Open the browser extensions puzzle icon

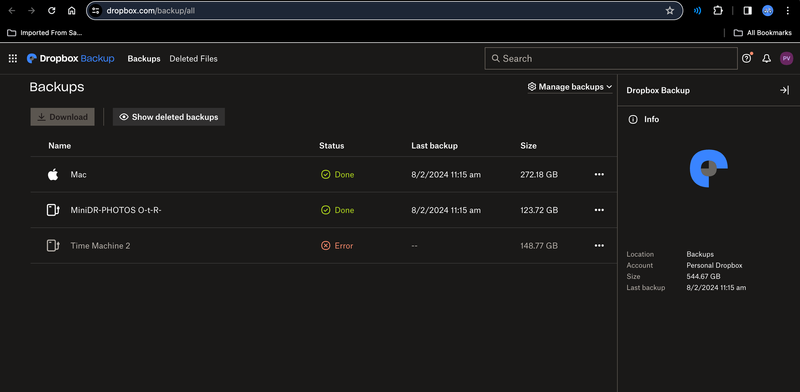(x=718, y=11)
